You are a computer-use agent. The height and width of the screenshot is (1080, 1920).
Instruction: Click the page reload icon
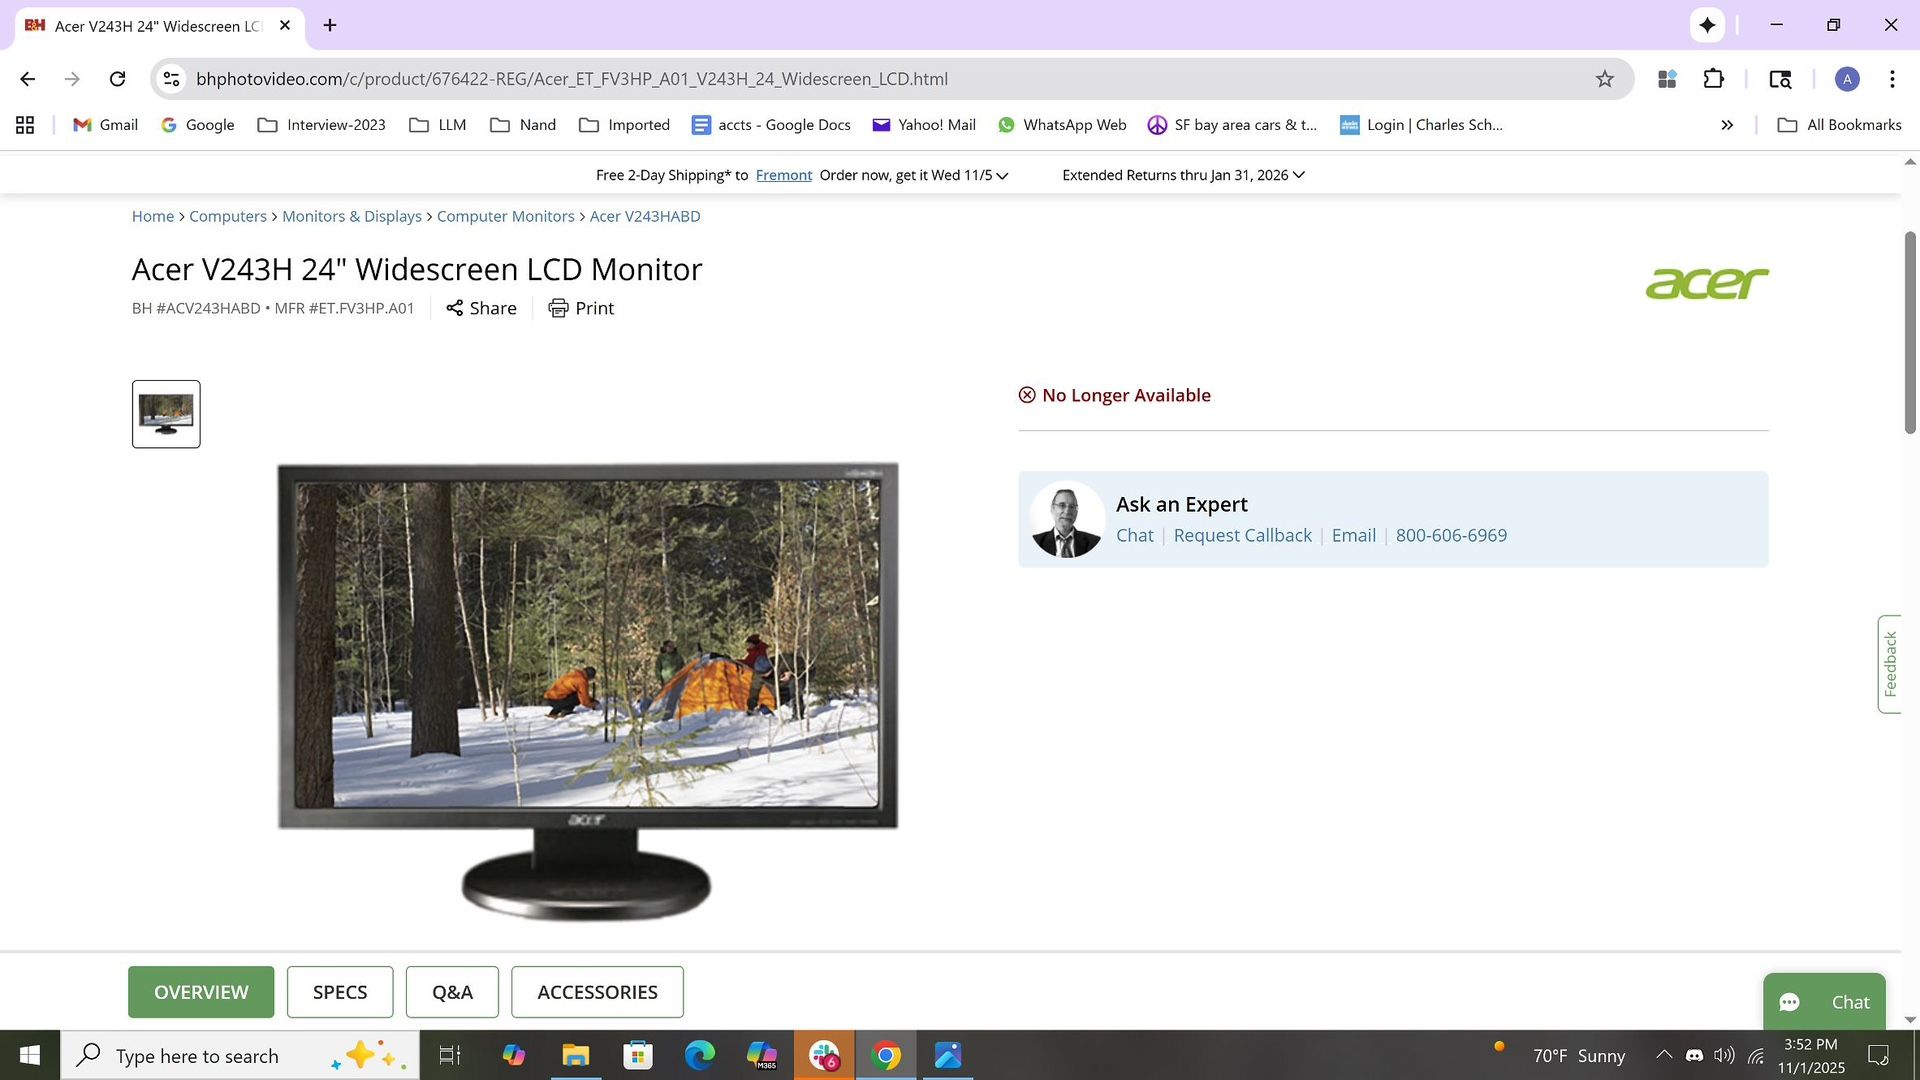(117, 78)
